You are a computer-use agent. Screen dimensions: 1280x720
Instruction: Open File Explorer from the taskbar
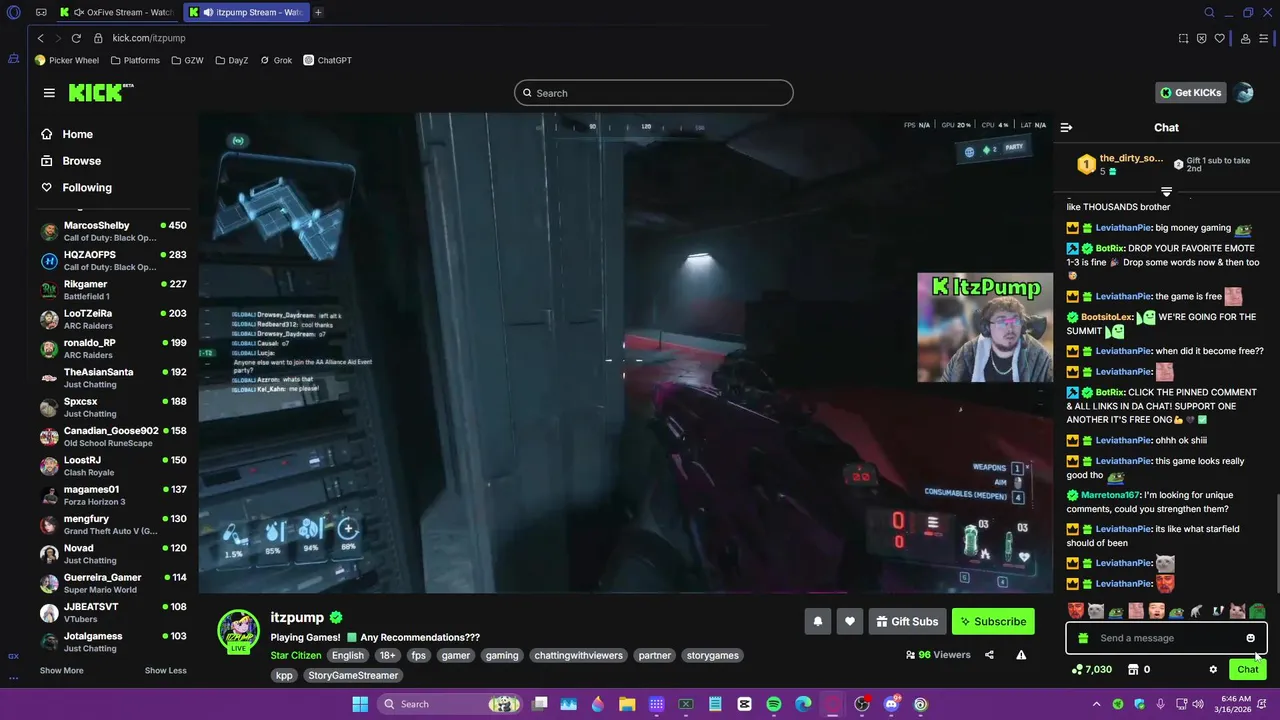click(627, 704)
